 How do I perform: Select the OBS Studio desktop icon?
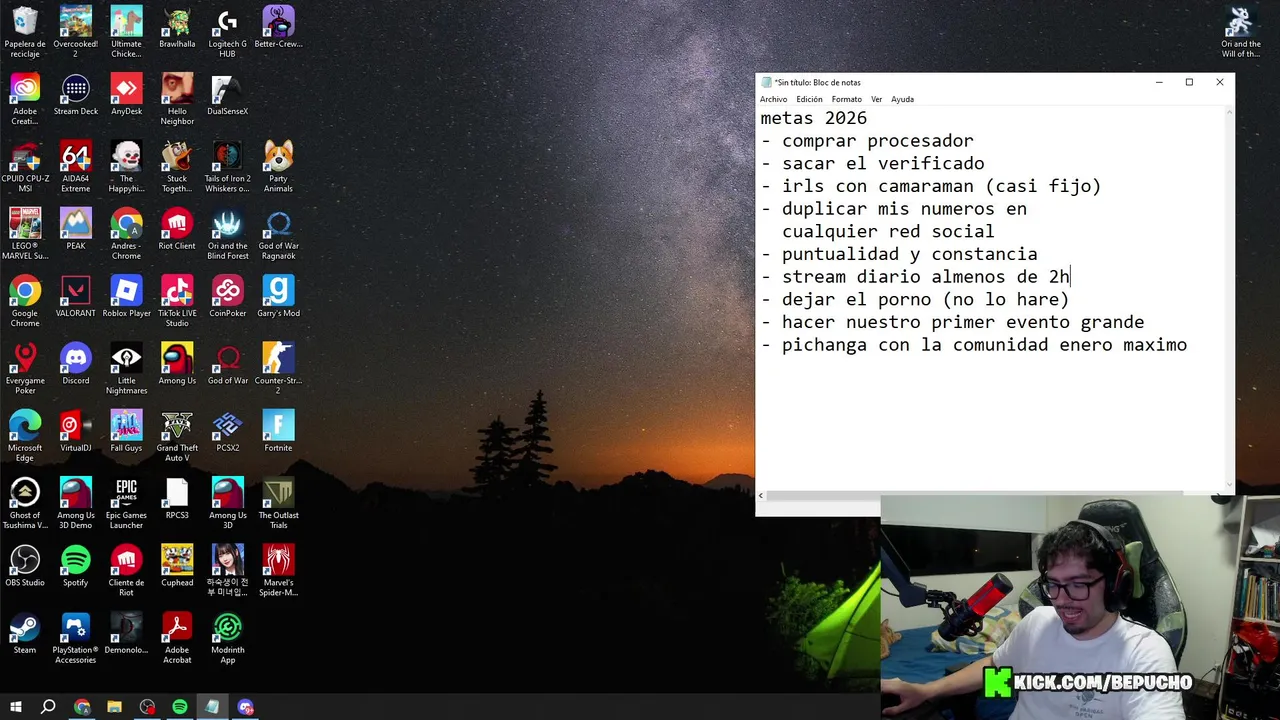pos(25,566)
